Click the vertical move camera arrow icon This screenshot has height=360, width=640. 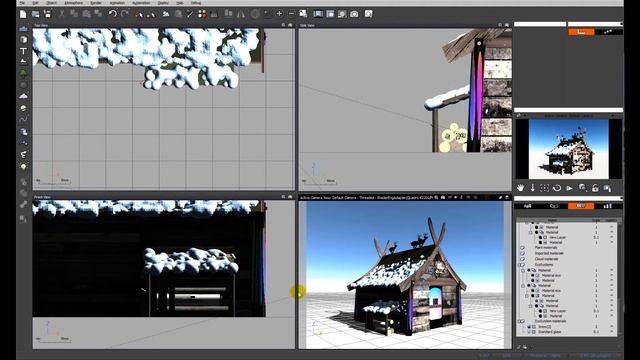point(533,188)
